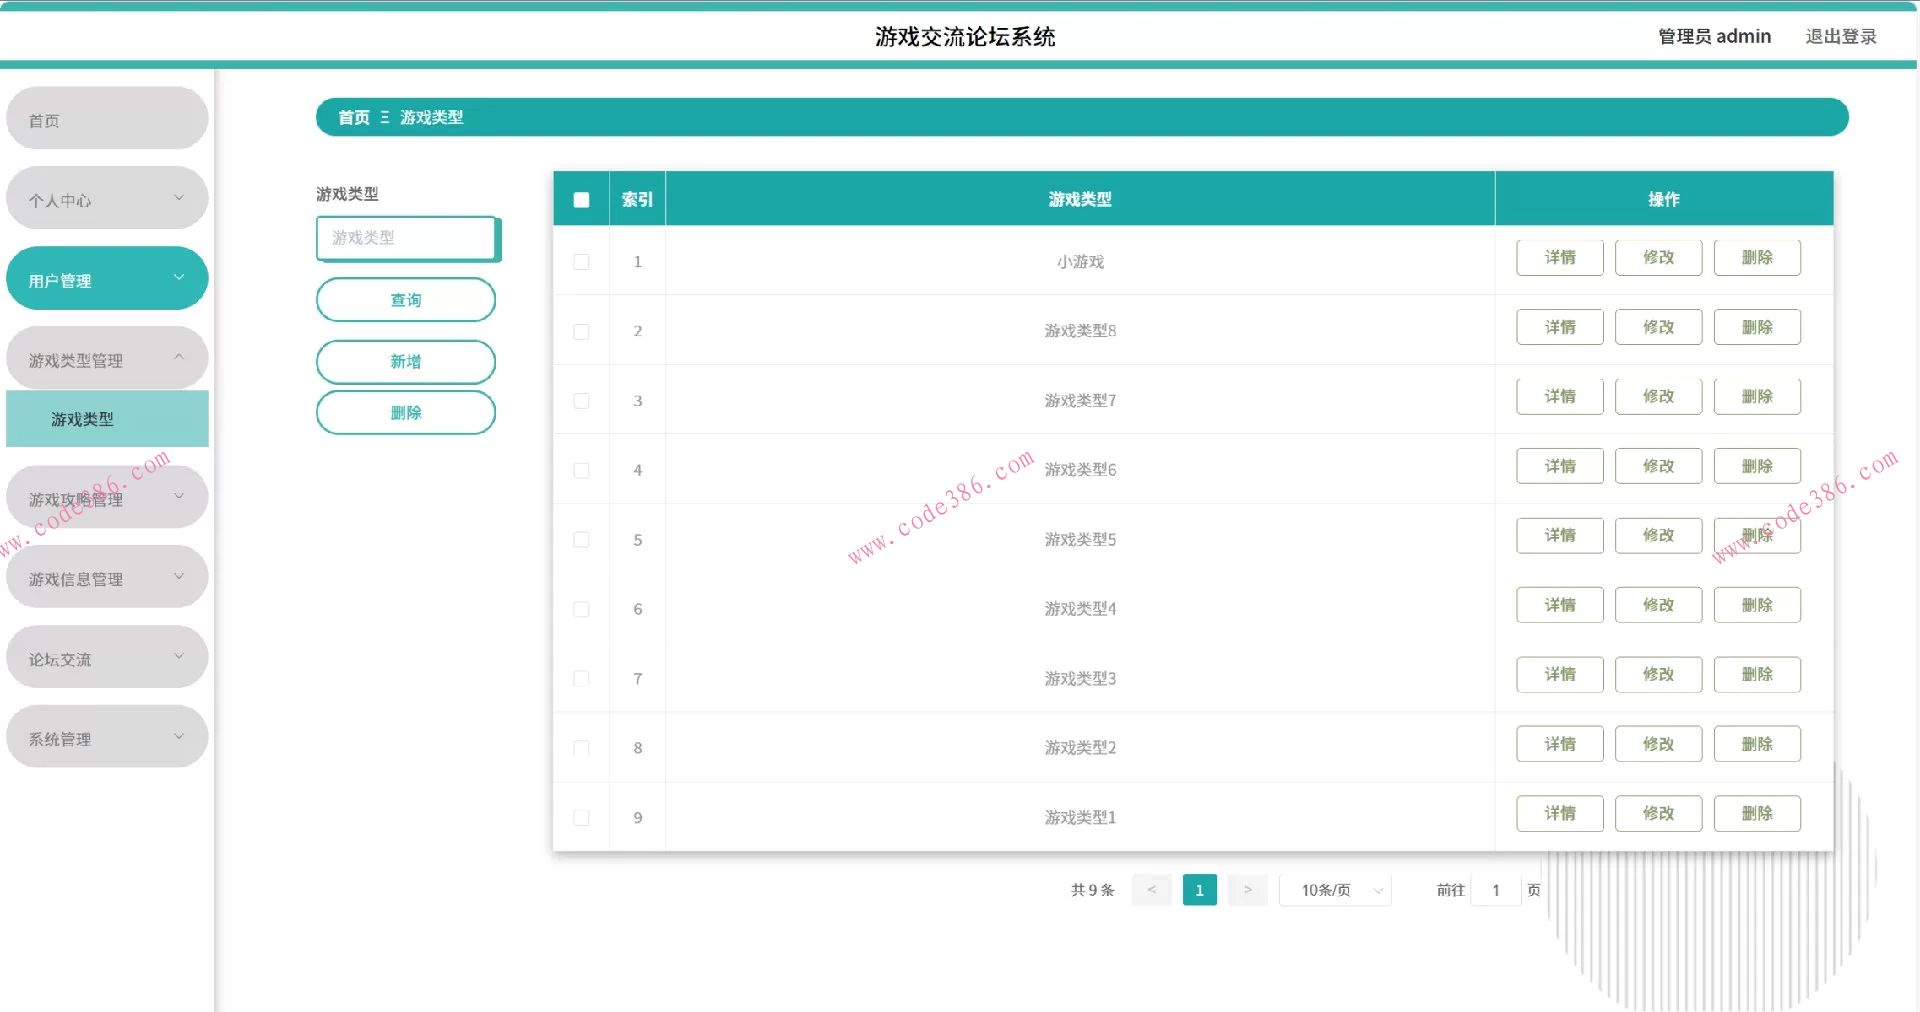This screenshot has height=1012, width=1920.
Task: Click 详情 for the 小游戏 row
Action: click(x=1559, y=257)
